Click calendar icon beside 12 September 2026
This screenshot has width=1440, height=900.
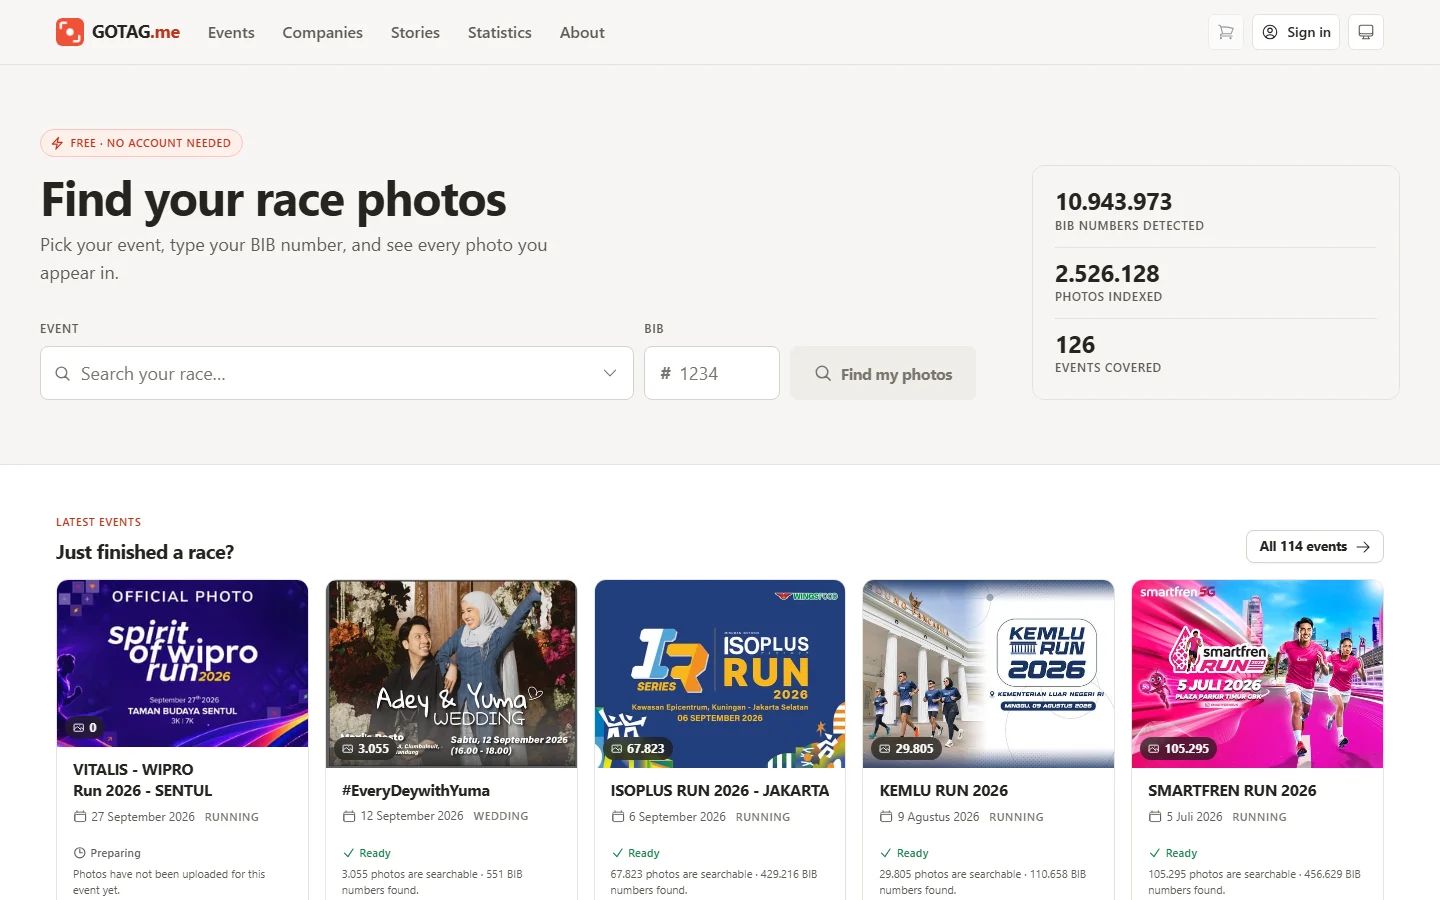[x=349, y=816]
